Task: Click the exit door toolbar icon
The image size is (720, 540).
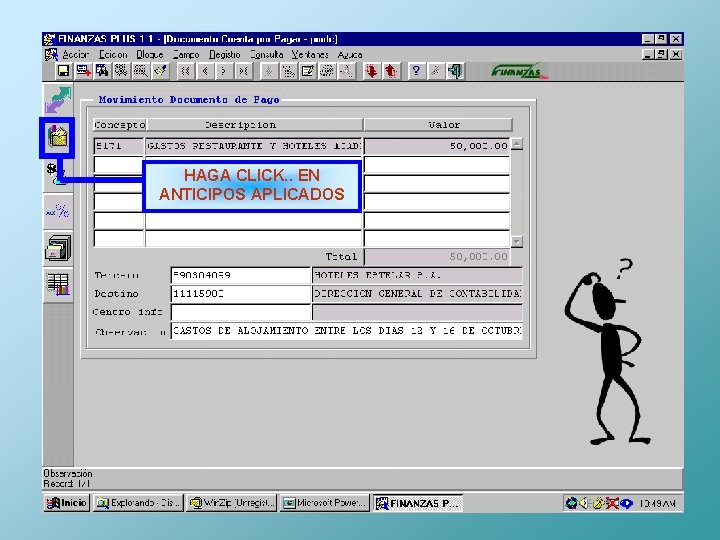Action: [454, 71]
